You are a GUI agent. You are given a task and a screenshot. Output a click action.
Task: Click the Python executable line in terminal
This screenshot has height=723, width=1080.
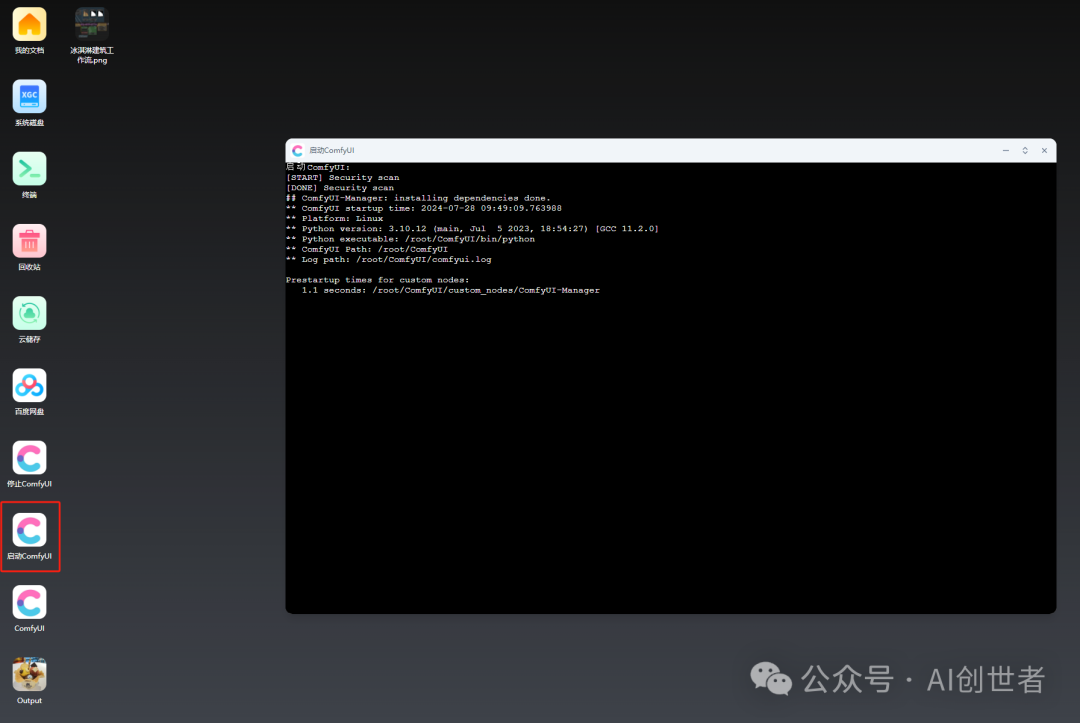[x=410, y=239]
